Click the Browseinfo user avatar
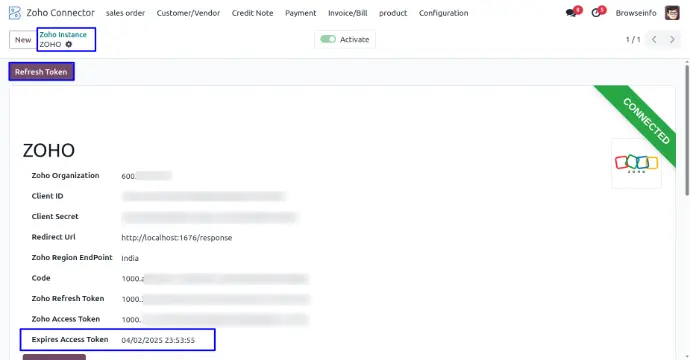Viewport: 690px width, 360px height. point(672,13)
